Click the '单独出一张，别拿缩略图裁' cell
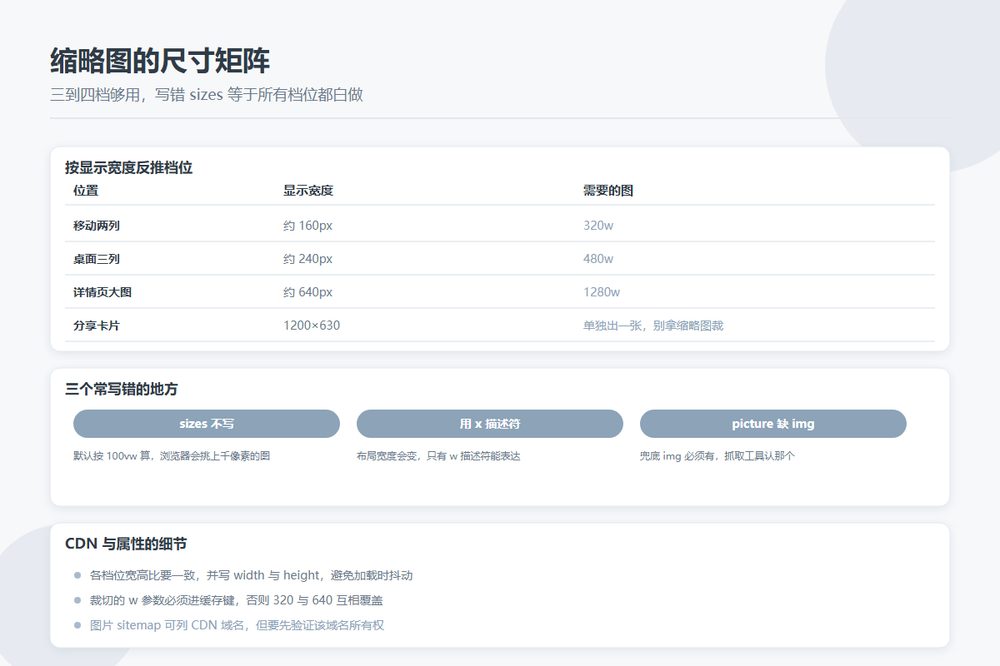The image size is (1000, 666). (654, 325)
